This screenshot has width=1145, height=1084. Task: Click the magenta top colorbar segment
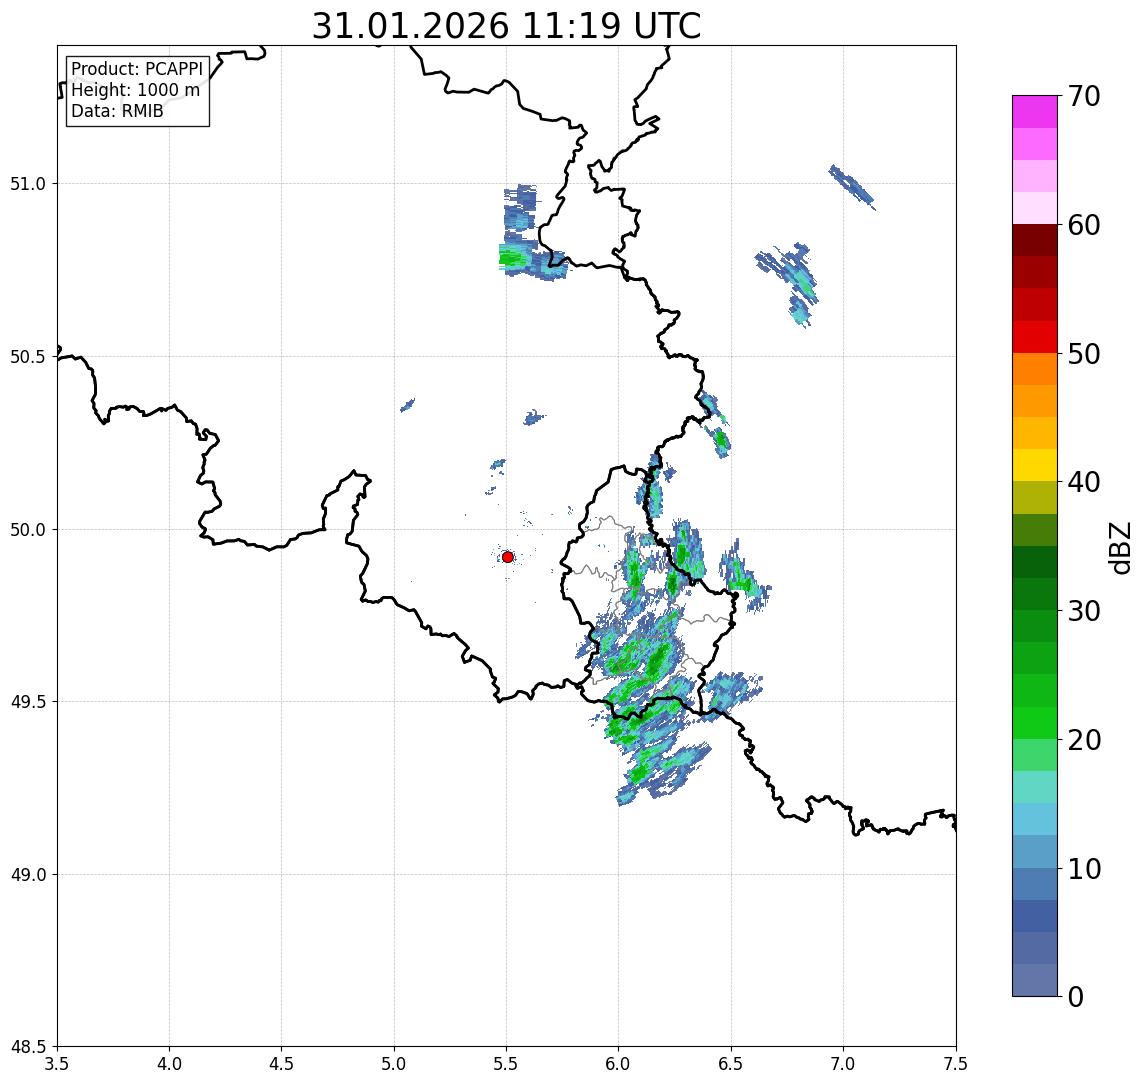pyautogui.click(x=1035, y=112)
